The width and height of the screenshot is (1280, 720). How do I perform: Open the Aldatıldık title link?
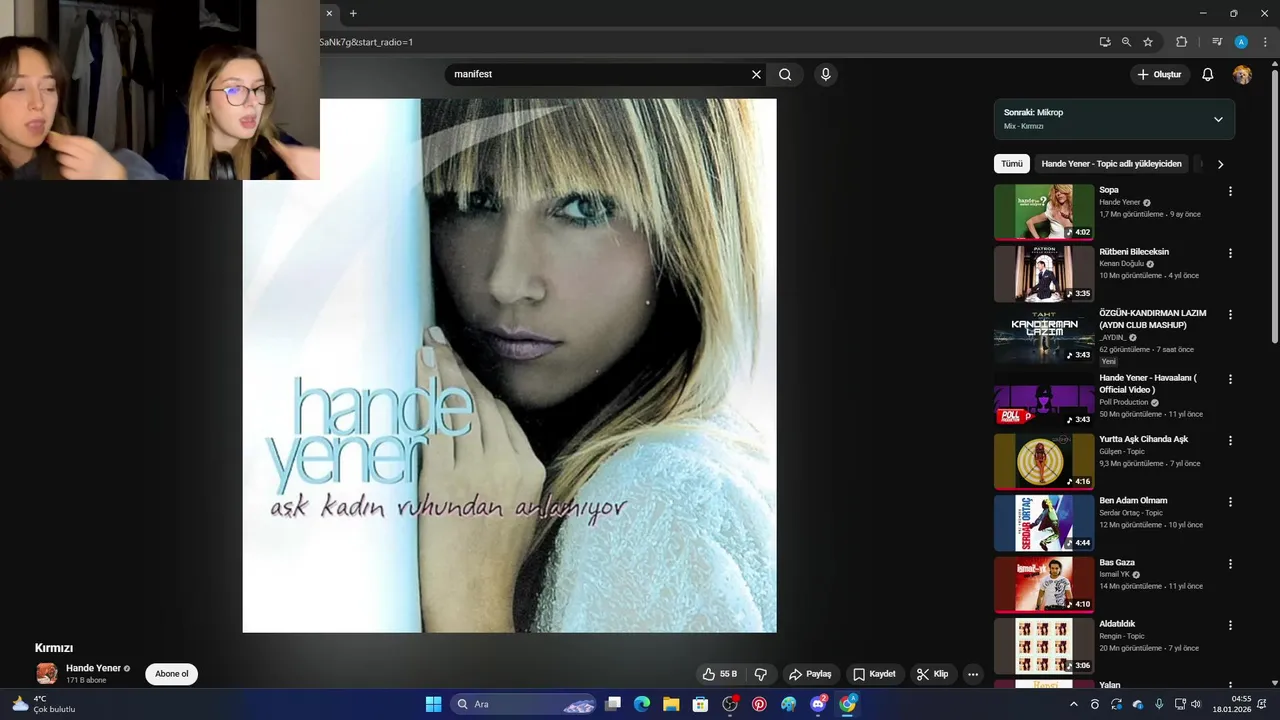(1117, 624)
